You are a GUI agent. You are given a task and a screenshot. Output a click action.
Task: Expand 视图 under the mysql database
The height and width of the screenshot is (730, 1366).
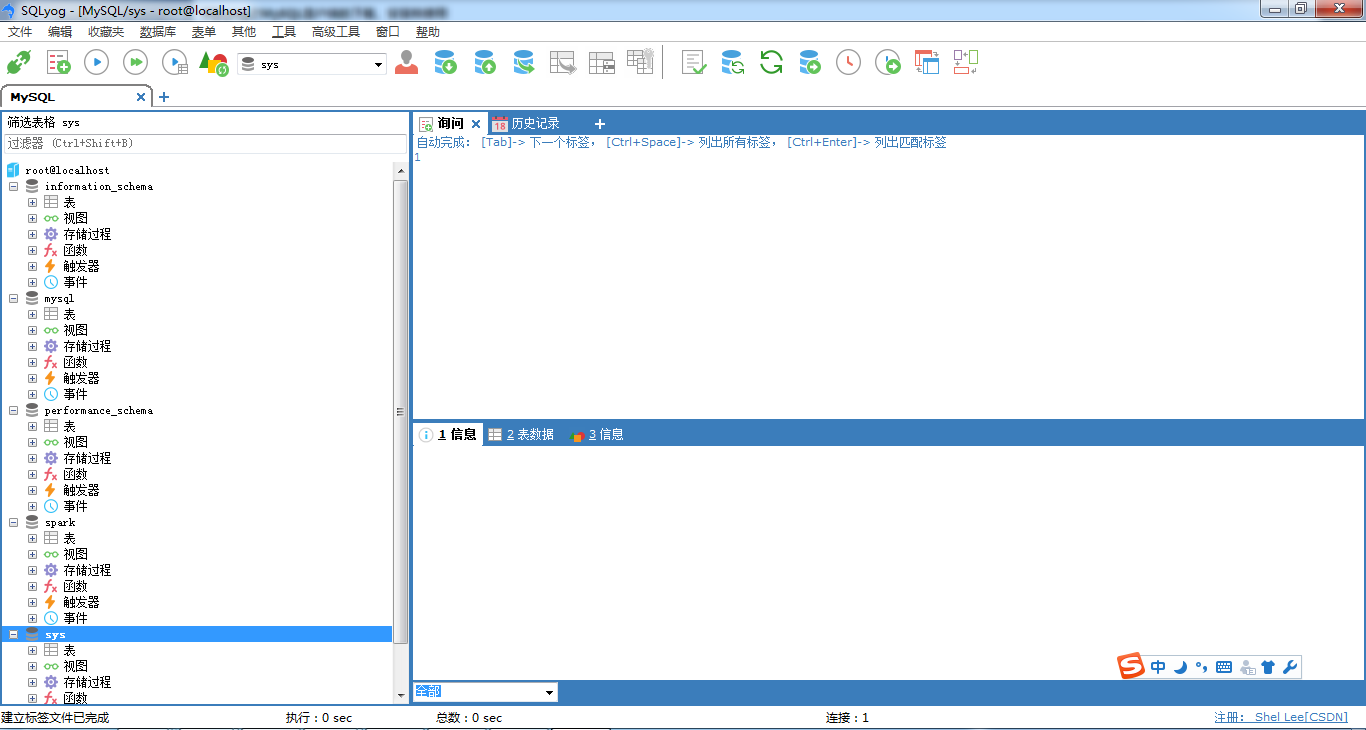pyautogui.click(x=33, y=330)
